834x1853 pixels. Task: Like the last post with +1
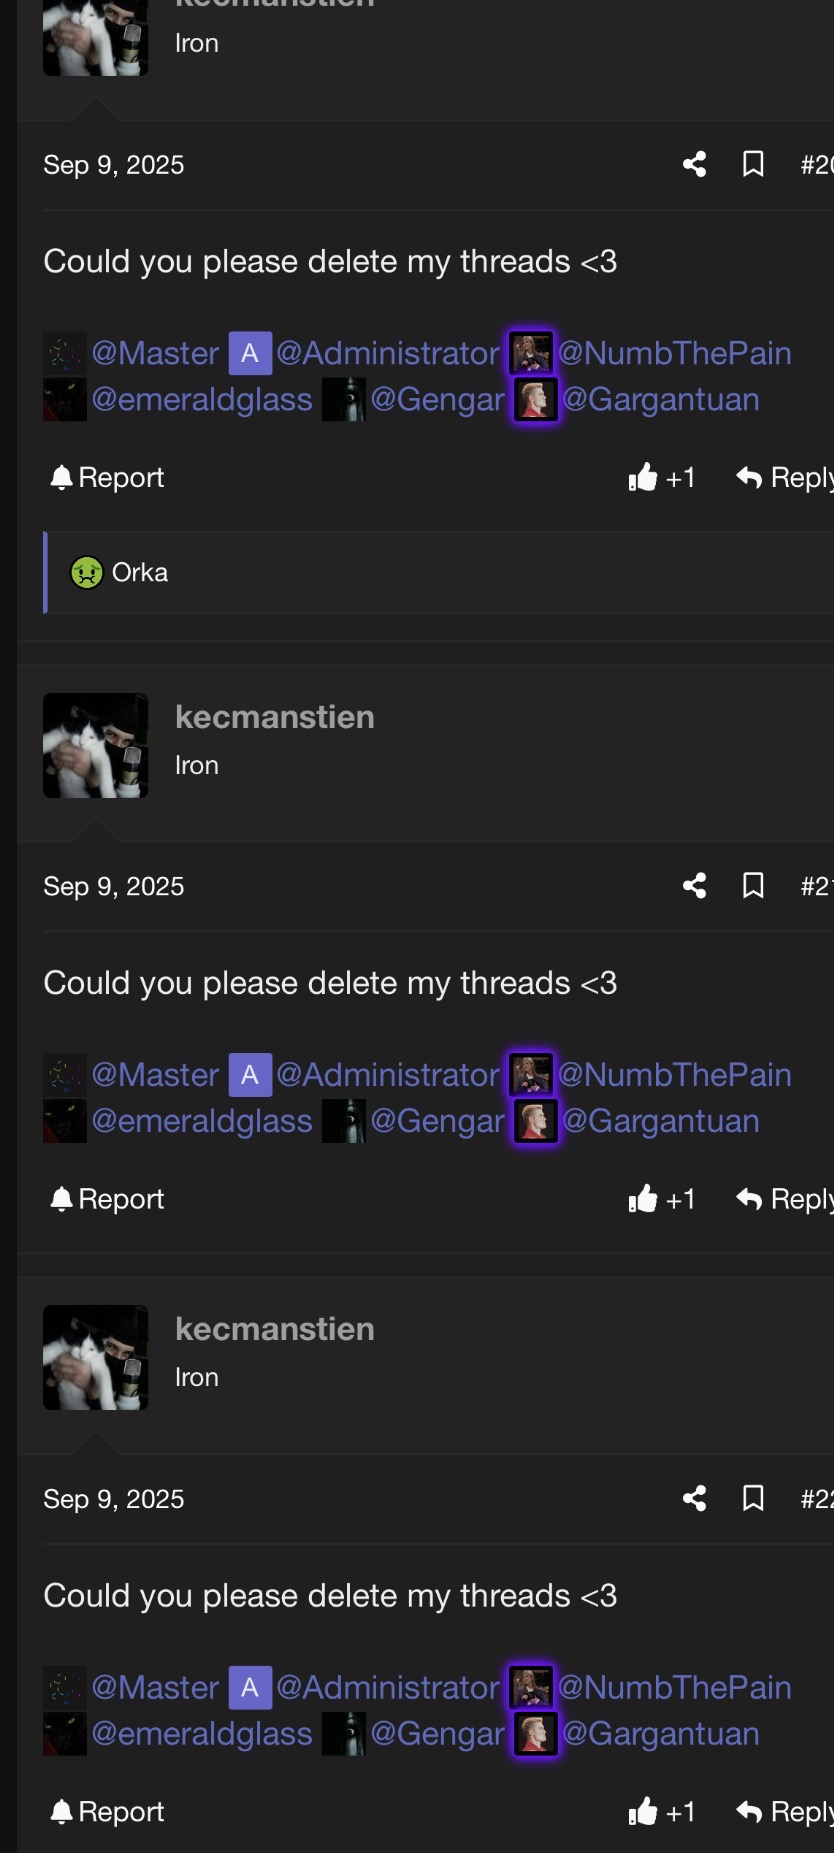tap(662, 1812)
